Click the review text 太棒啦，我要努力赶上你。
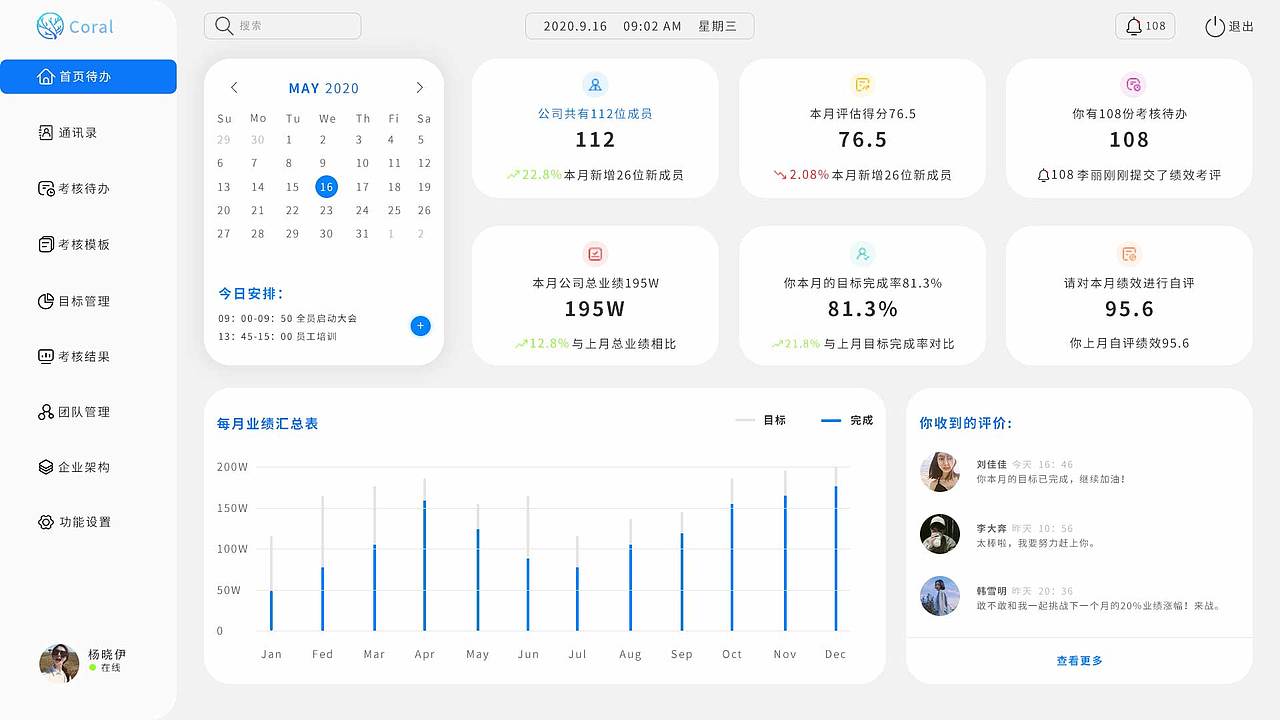This screenshot has width=1280, height=720. [x=1036, y=544]
